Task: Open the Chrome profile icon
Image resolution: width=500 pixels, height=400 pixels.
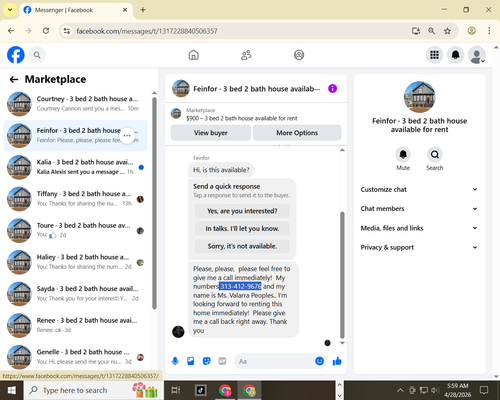Action: click(x=471, y=31)
